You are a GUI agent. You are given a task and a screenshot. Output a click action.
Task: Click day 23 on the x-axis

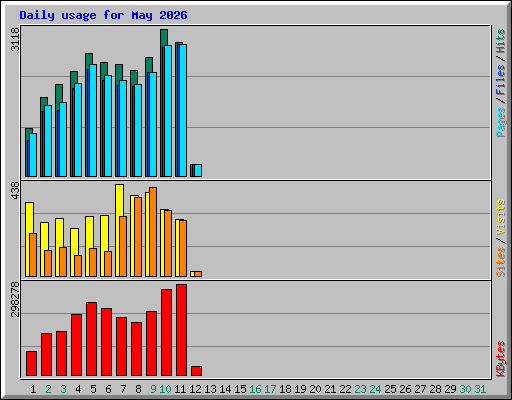click(360, 389)
